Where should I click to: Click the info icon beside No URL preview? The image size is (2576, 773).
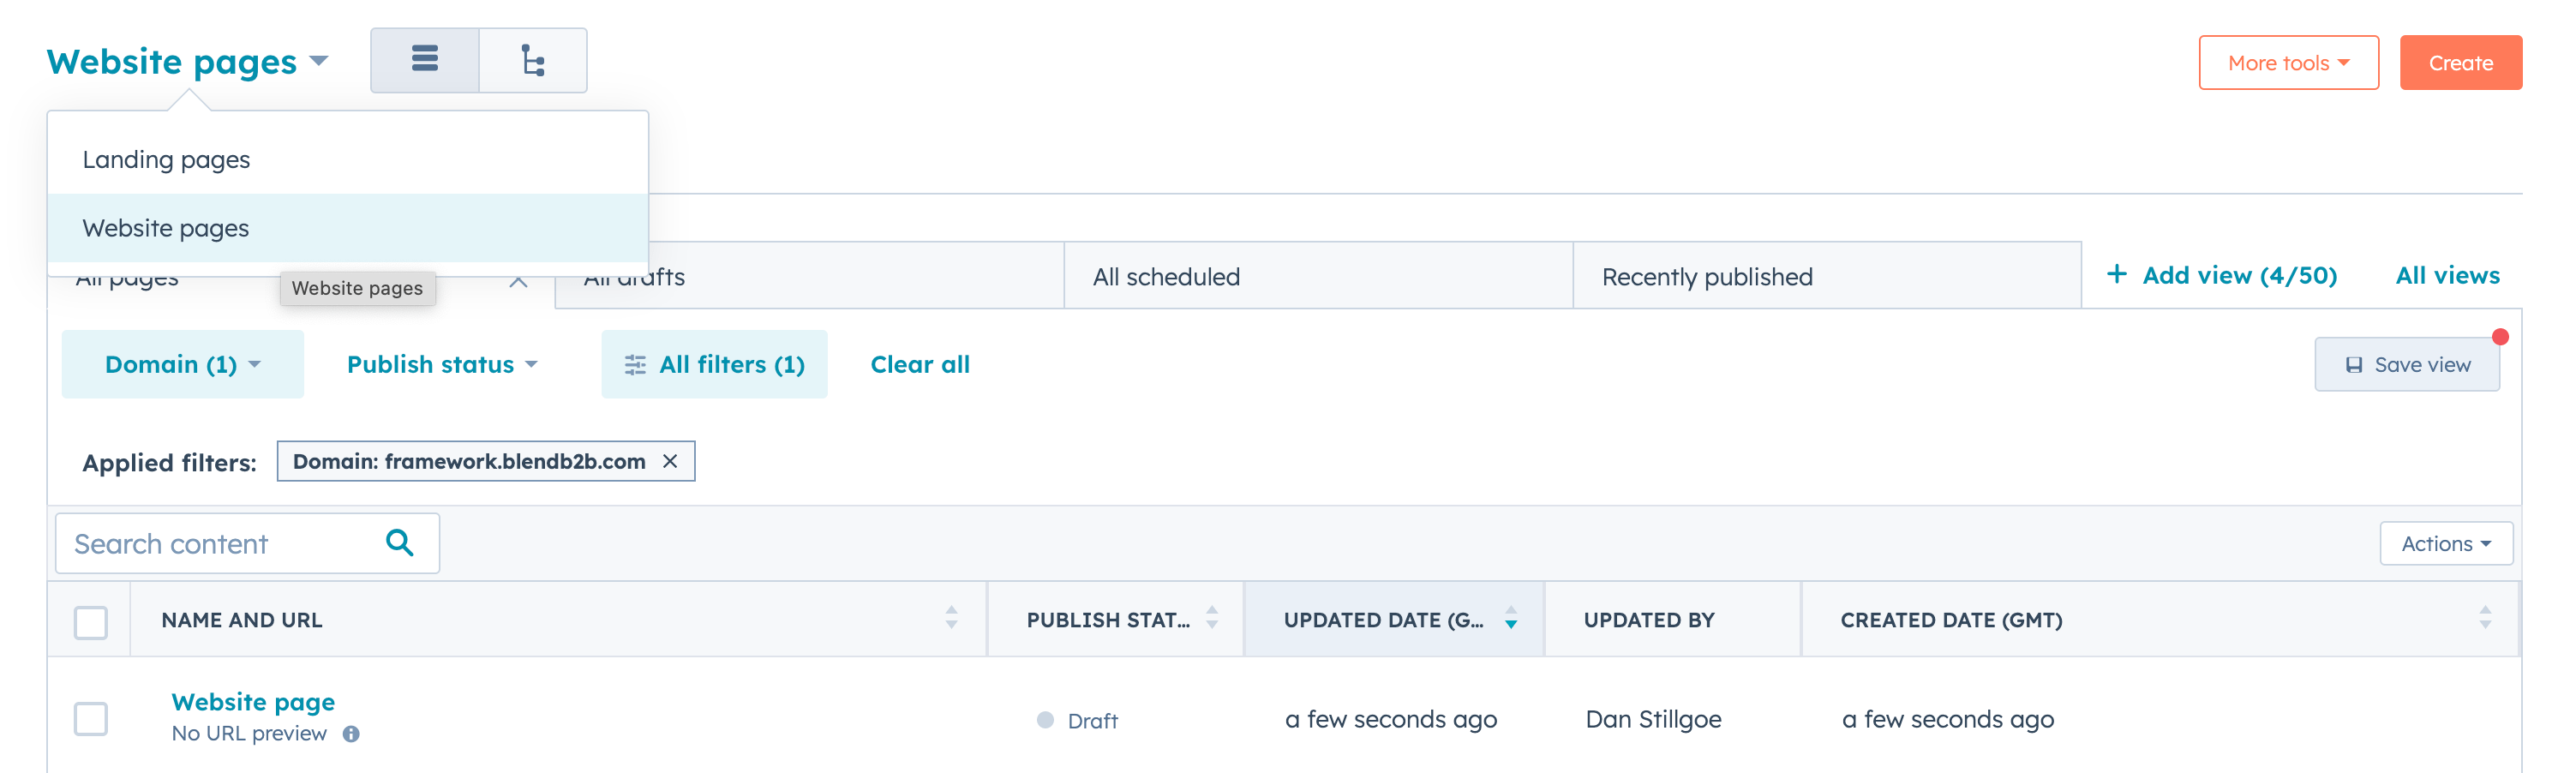(x=352, y=733)
